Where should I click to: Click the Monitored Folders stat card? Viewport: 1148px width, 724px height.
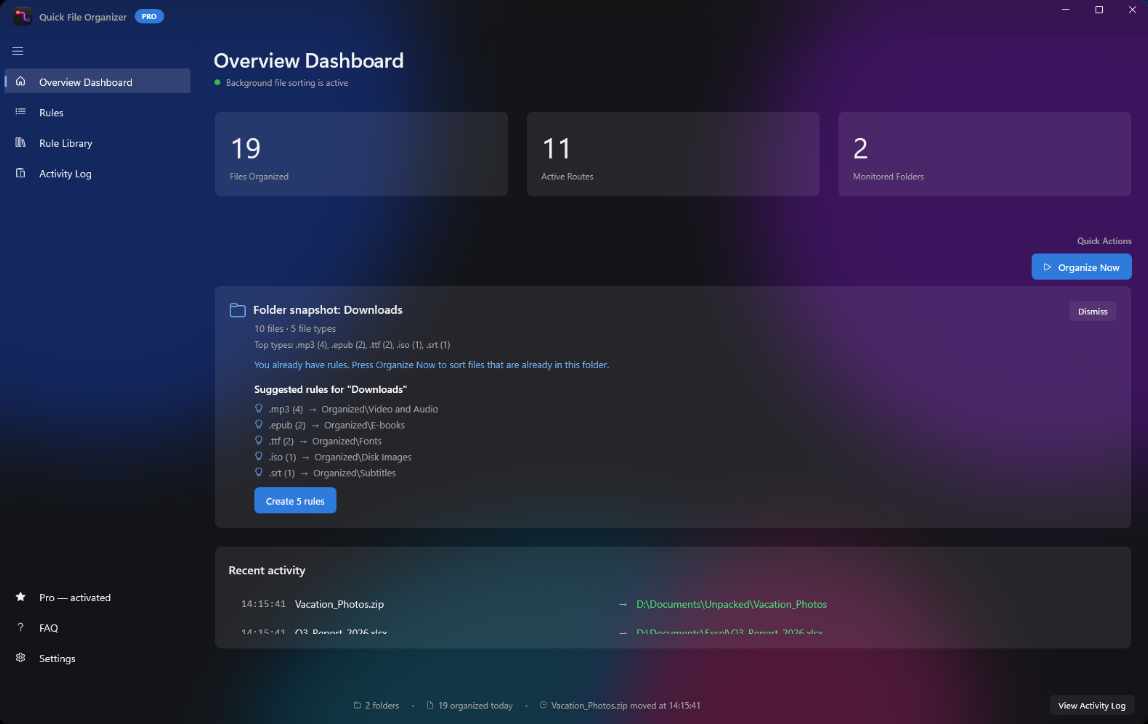[x=985, y=154]
